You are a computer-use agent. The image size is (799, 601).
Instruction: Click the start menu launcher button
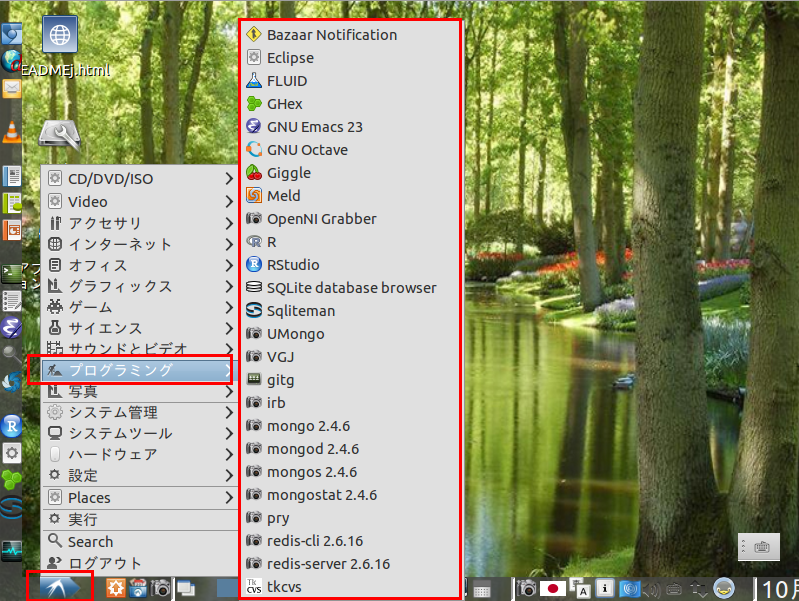tap(60, 588)
